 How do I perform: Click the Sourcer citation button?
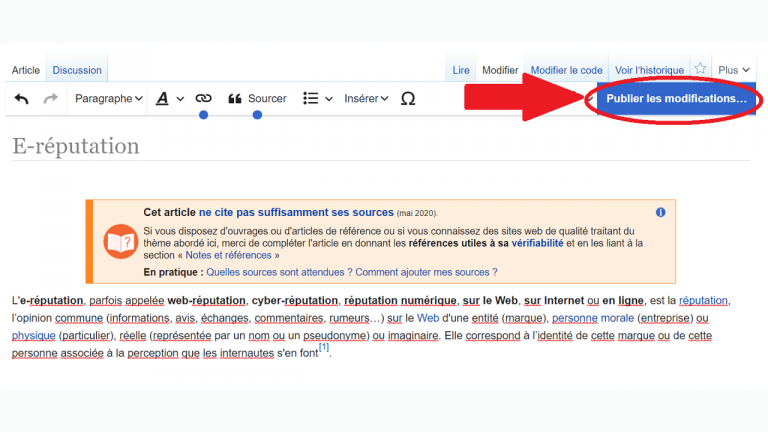tap(257, 99)
